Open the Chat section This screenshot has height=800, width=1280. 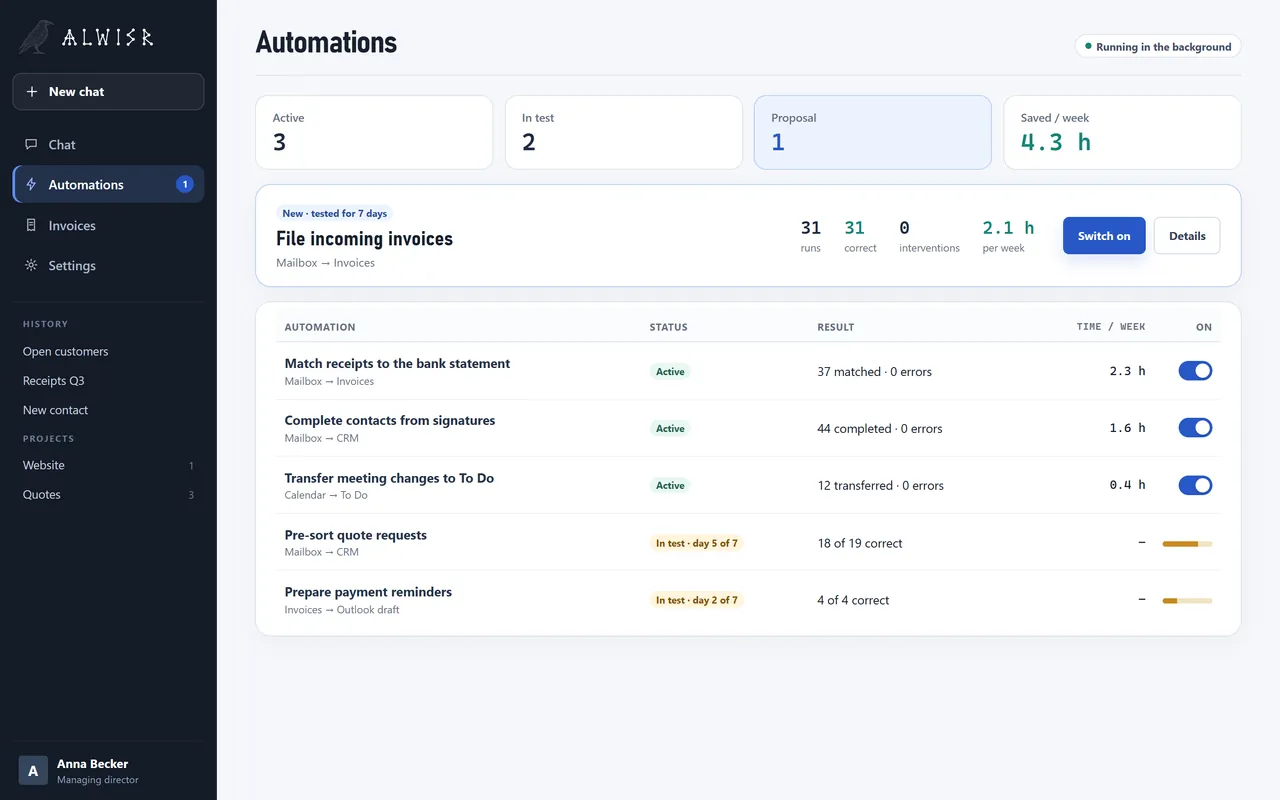click(108, 145)
